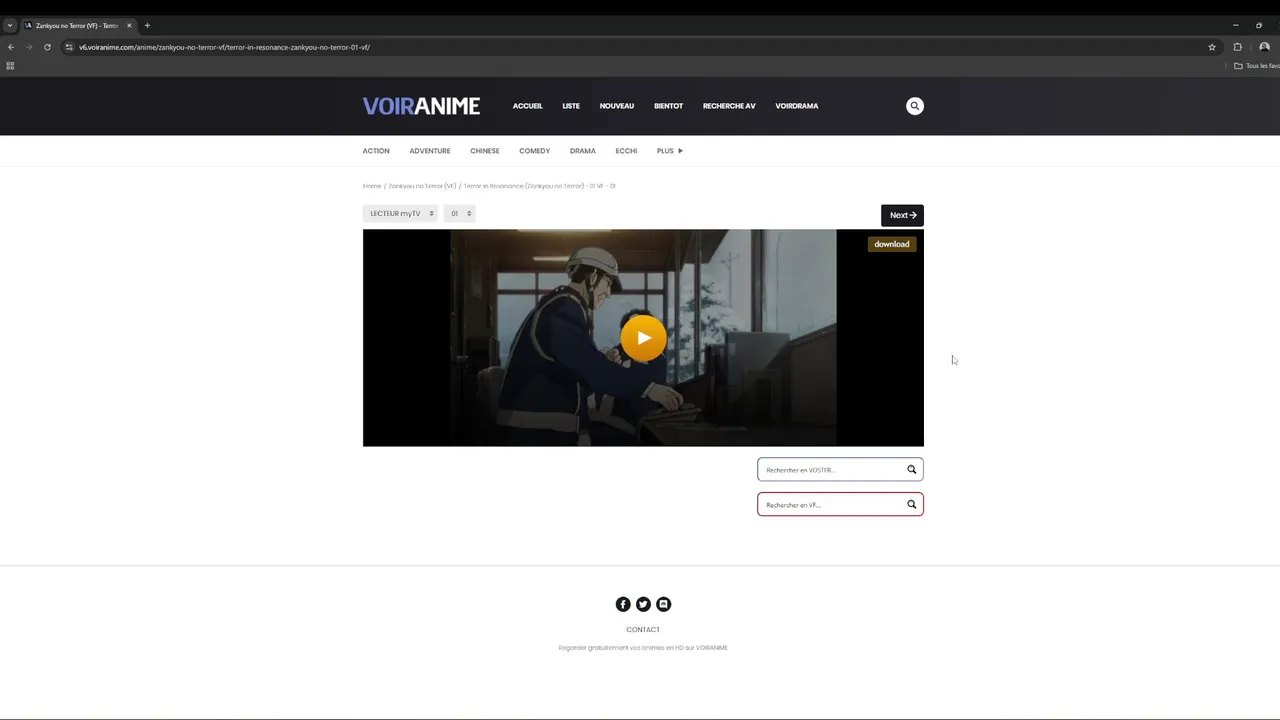Image resolution: width=1280 pixels, height=720 pixels.
Task: Browse the DRAMA genre
Action: coord(583,151)
